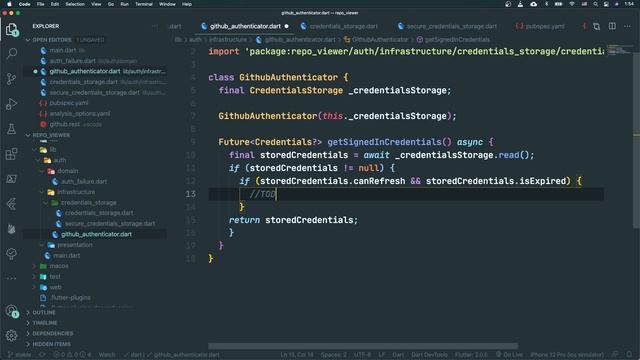Viewport: 640px width, 360px height.
Task: Collapse the auth folder
Action: click(x=60, y=160)
